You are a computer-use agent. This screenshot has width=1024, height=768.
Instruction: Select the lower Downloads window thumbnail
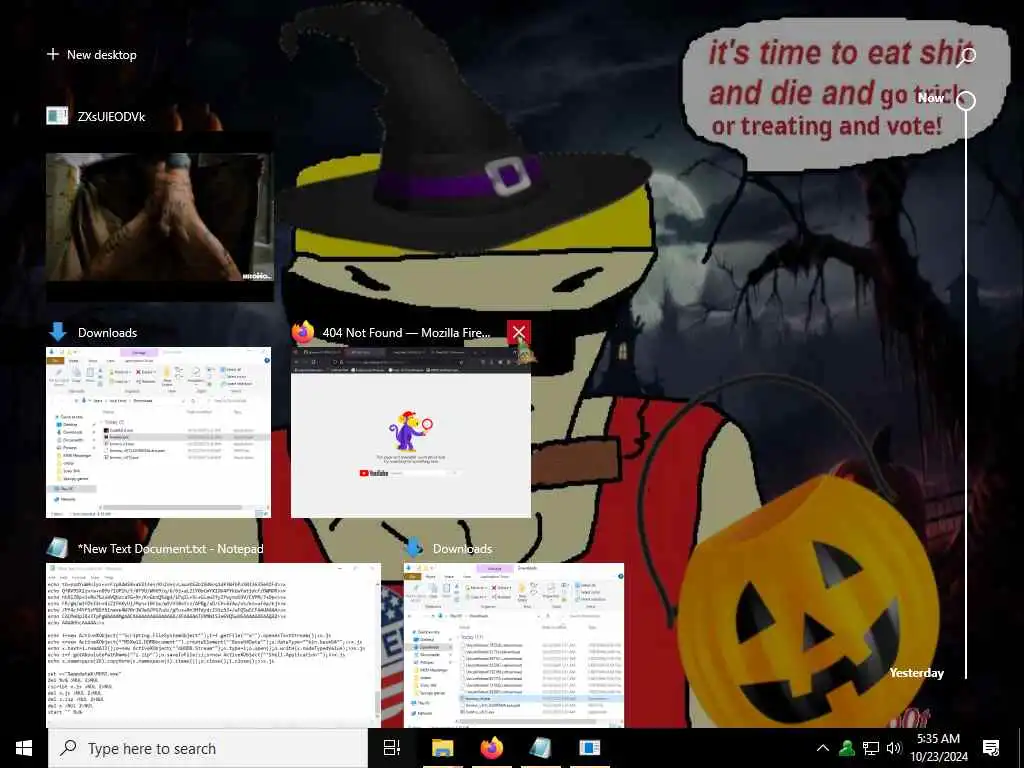(x=514, y=645)
